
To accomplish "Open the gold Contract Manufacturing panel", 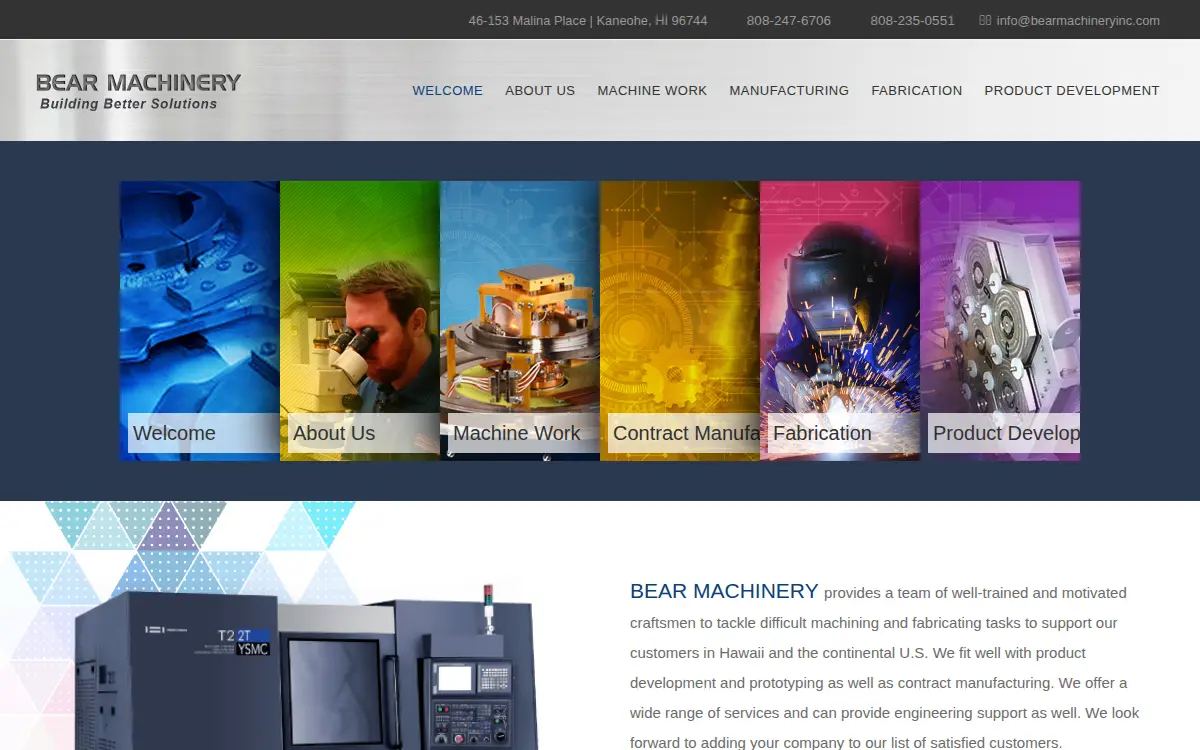I will point(680,321).
